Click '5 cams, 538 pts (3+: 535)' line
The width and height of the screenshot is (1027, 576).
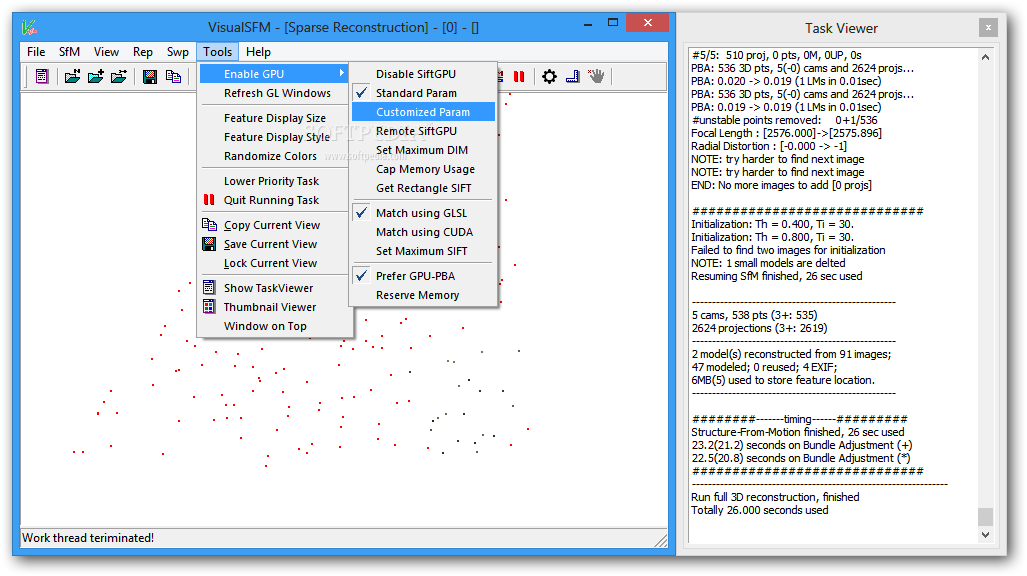[x=754, y=315]
